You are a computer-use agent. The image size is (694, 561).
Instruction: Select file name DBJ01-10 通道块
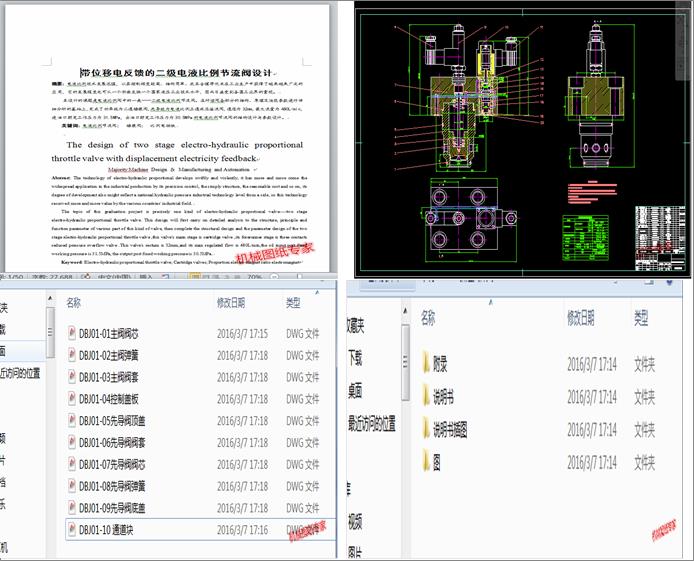[x=106, y=530]
